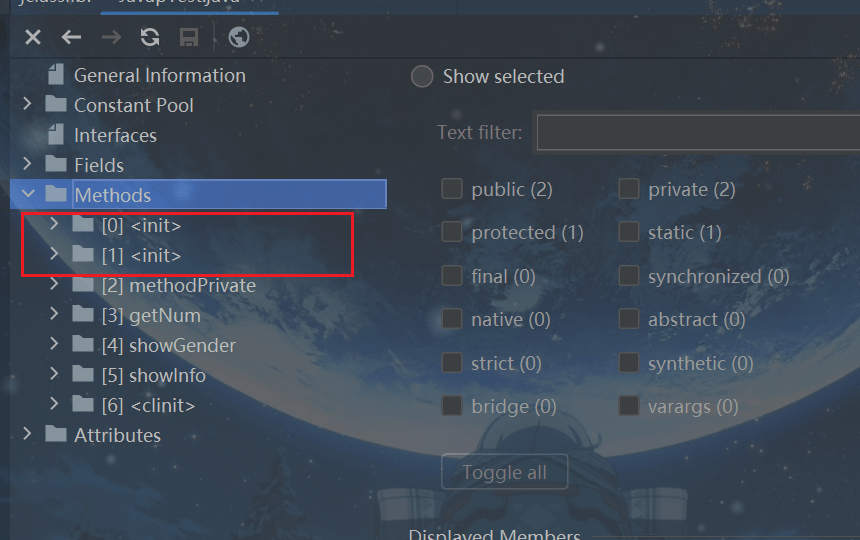
Task: Toggle the static filter checkbox
Action: 629,232
